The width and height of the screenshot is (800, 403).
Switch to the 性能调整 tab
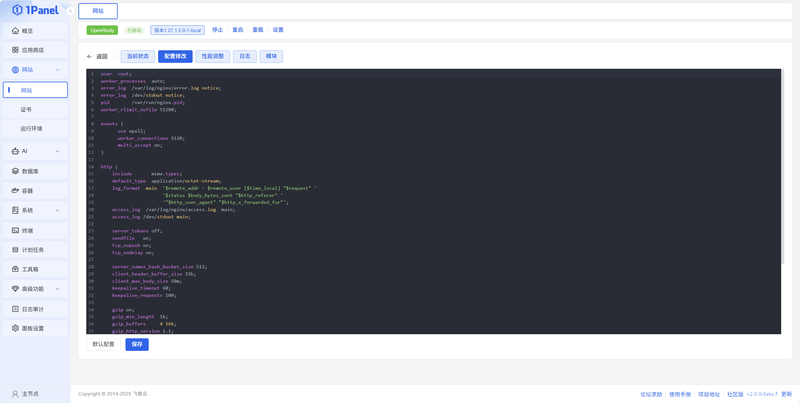[x=213, y=56]
